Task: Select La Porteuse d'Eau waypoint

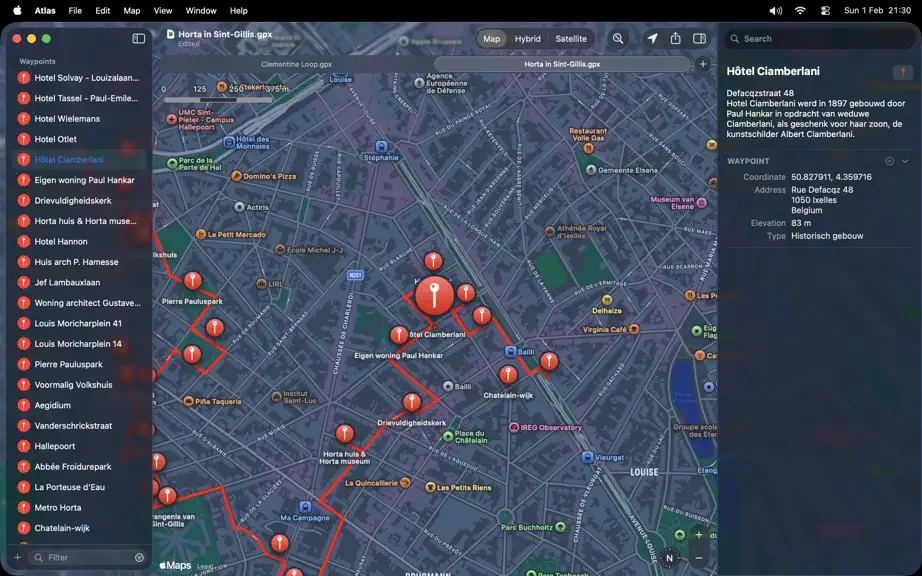Action: click(x=79, y=487)
